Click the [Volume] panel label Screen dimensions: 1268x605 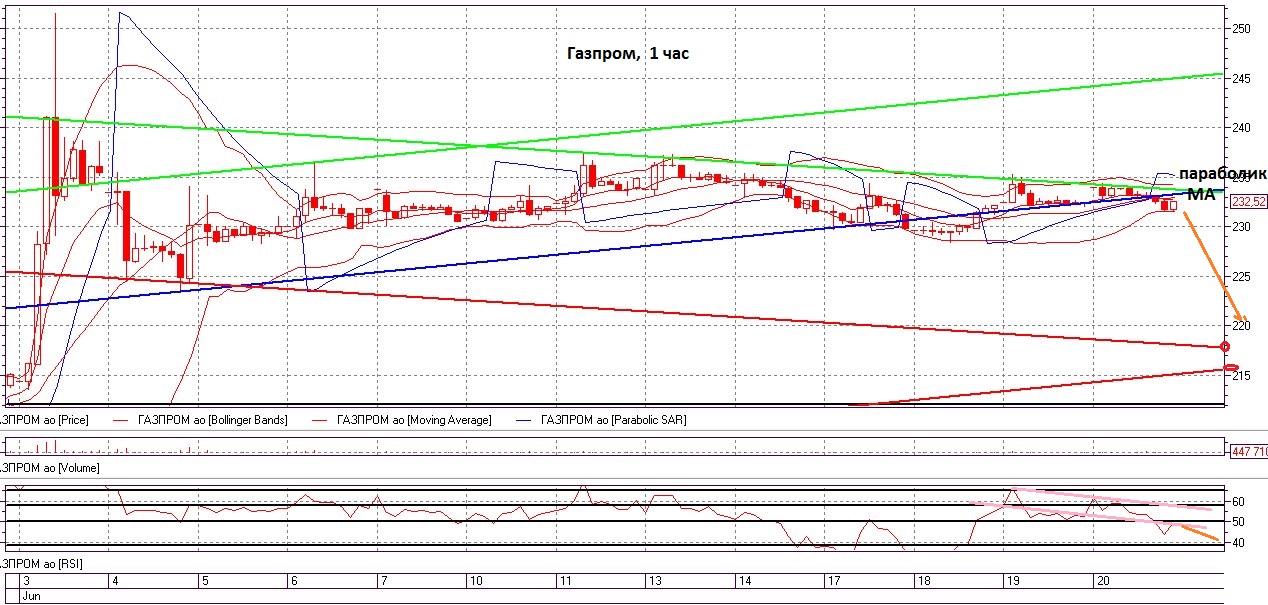tap(49, 467)
